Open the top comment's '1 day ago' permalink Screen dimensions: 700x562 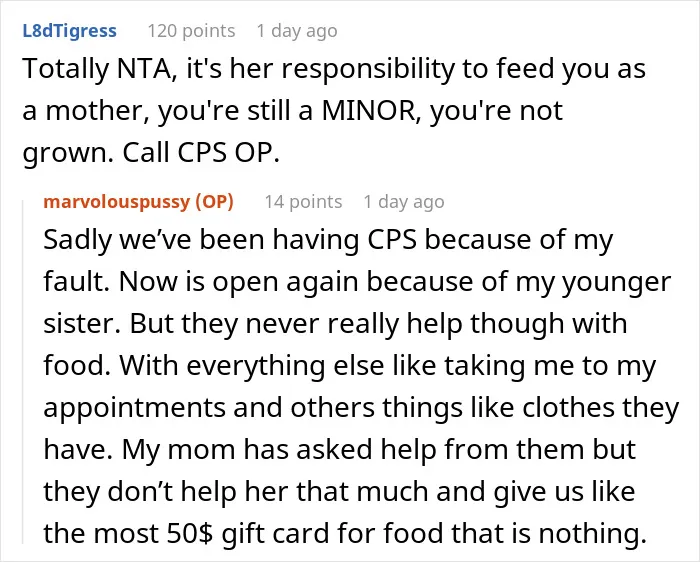[x=297, y=31]
